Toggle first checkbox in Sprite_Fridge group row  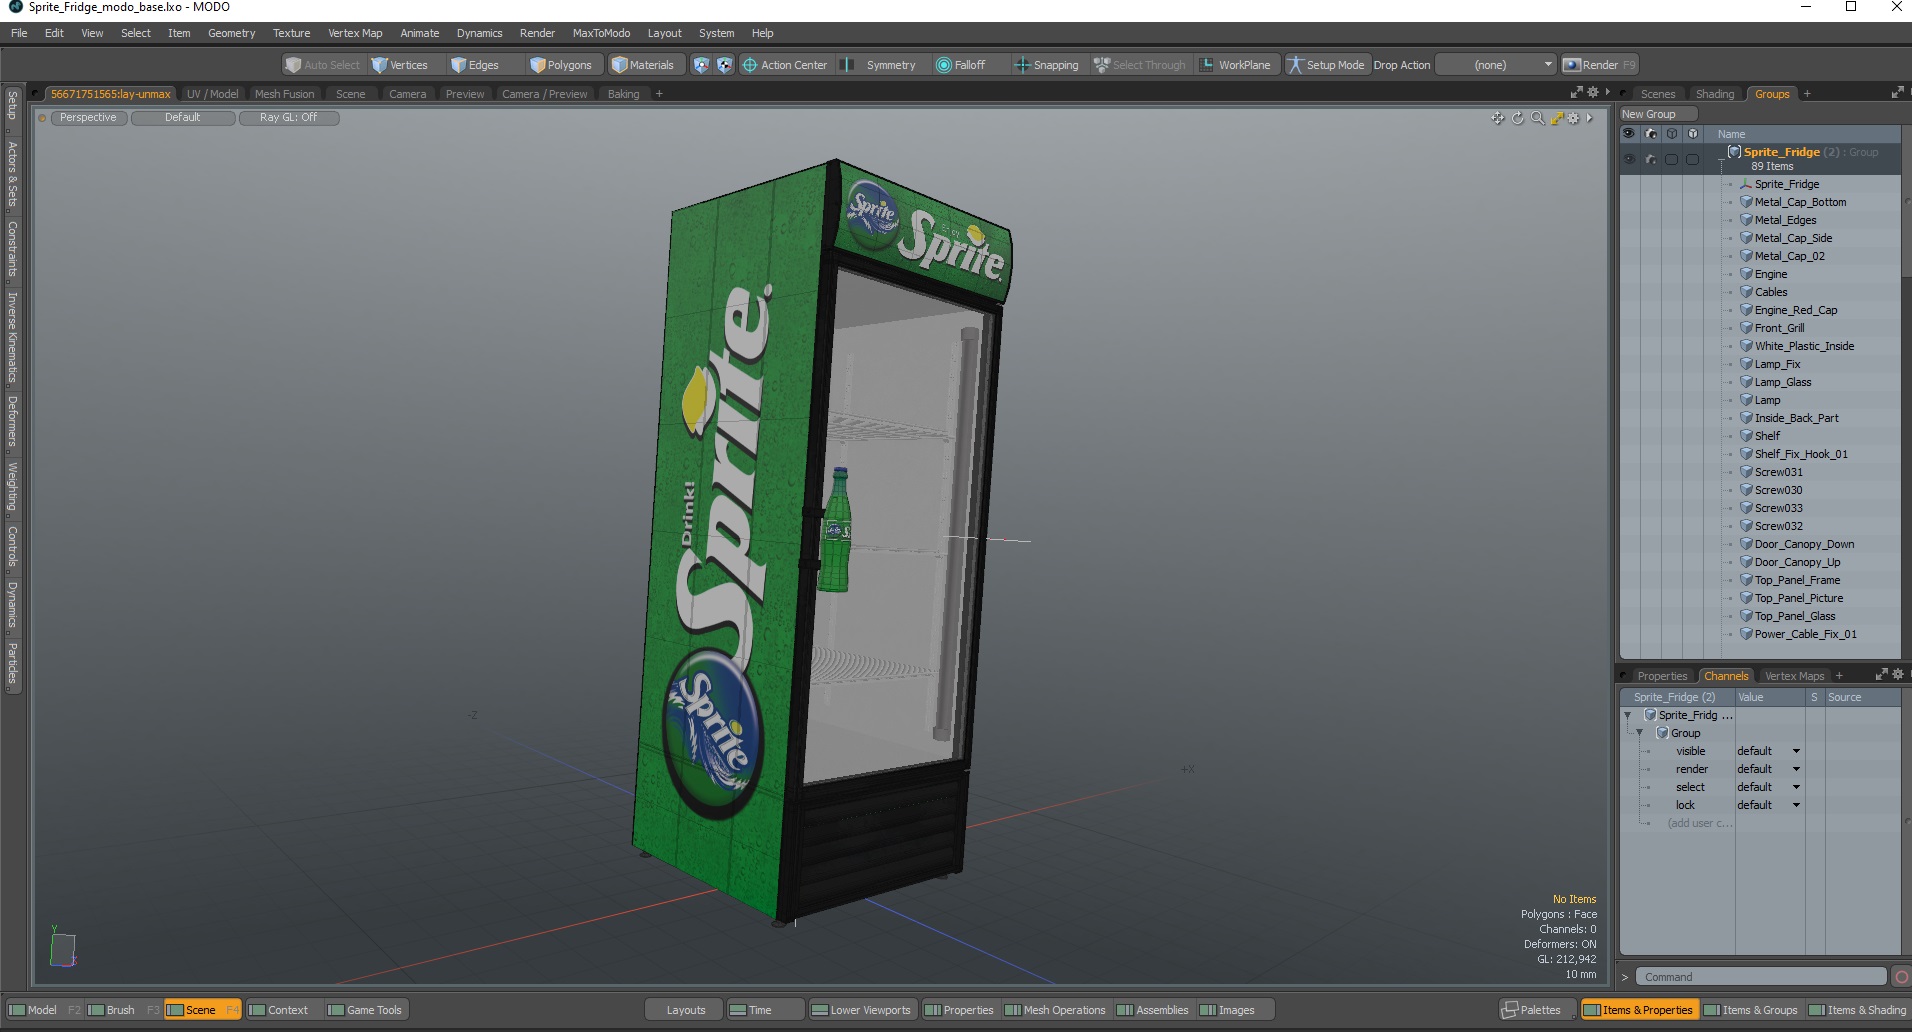point(1671,159)
